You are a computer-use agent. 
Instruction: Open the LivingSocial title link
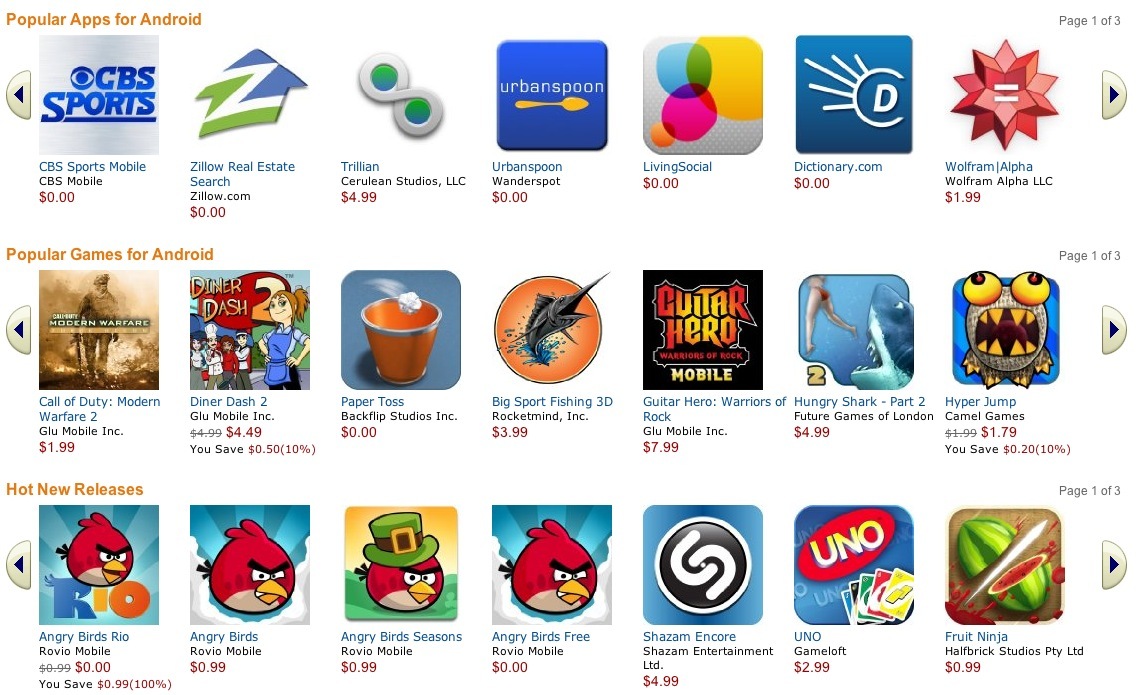point(677,167)
